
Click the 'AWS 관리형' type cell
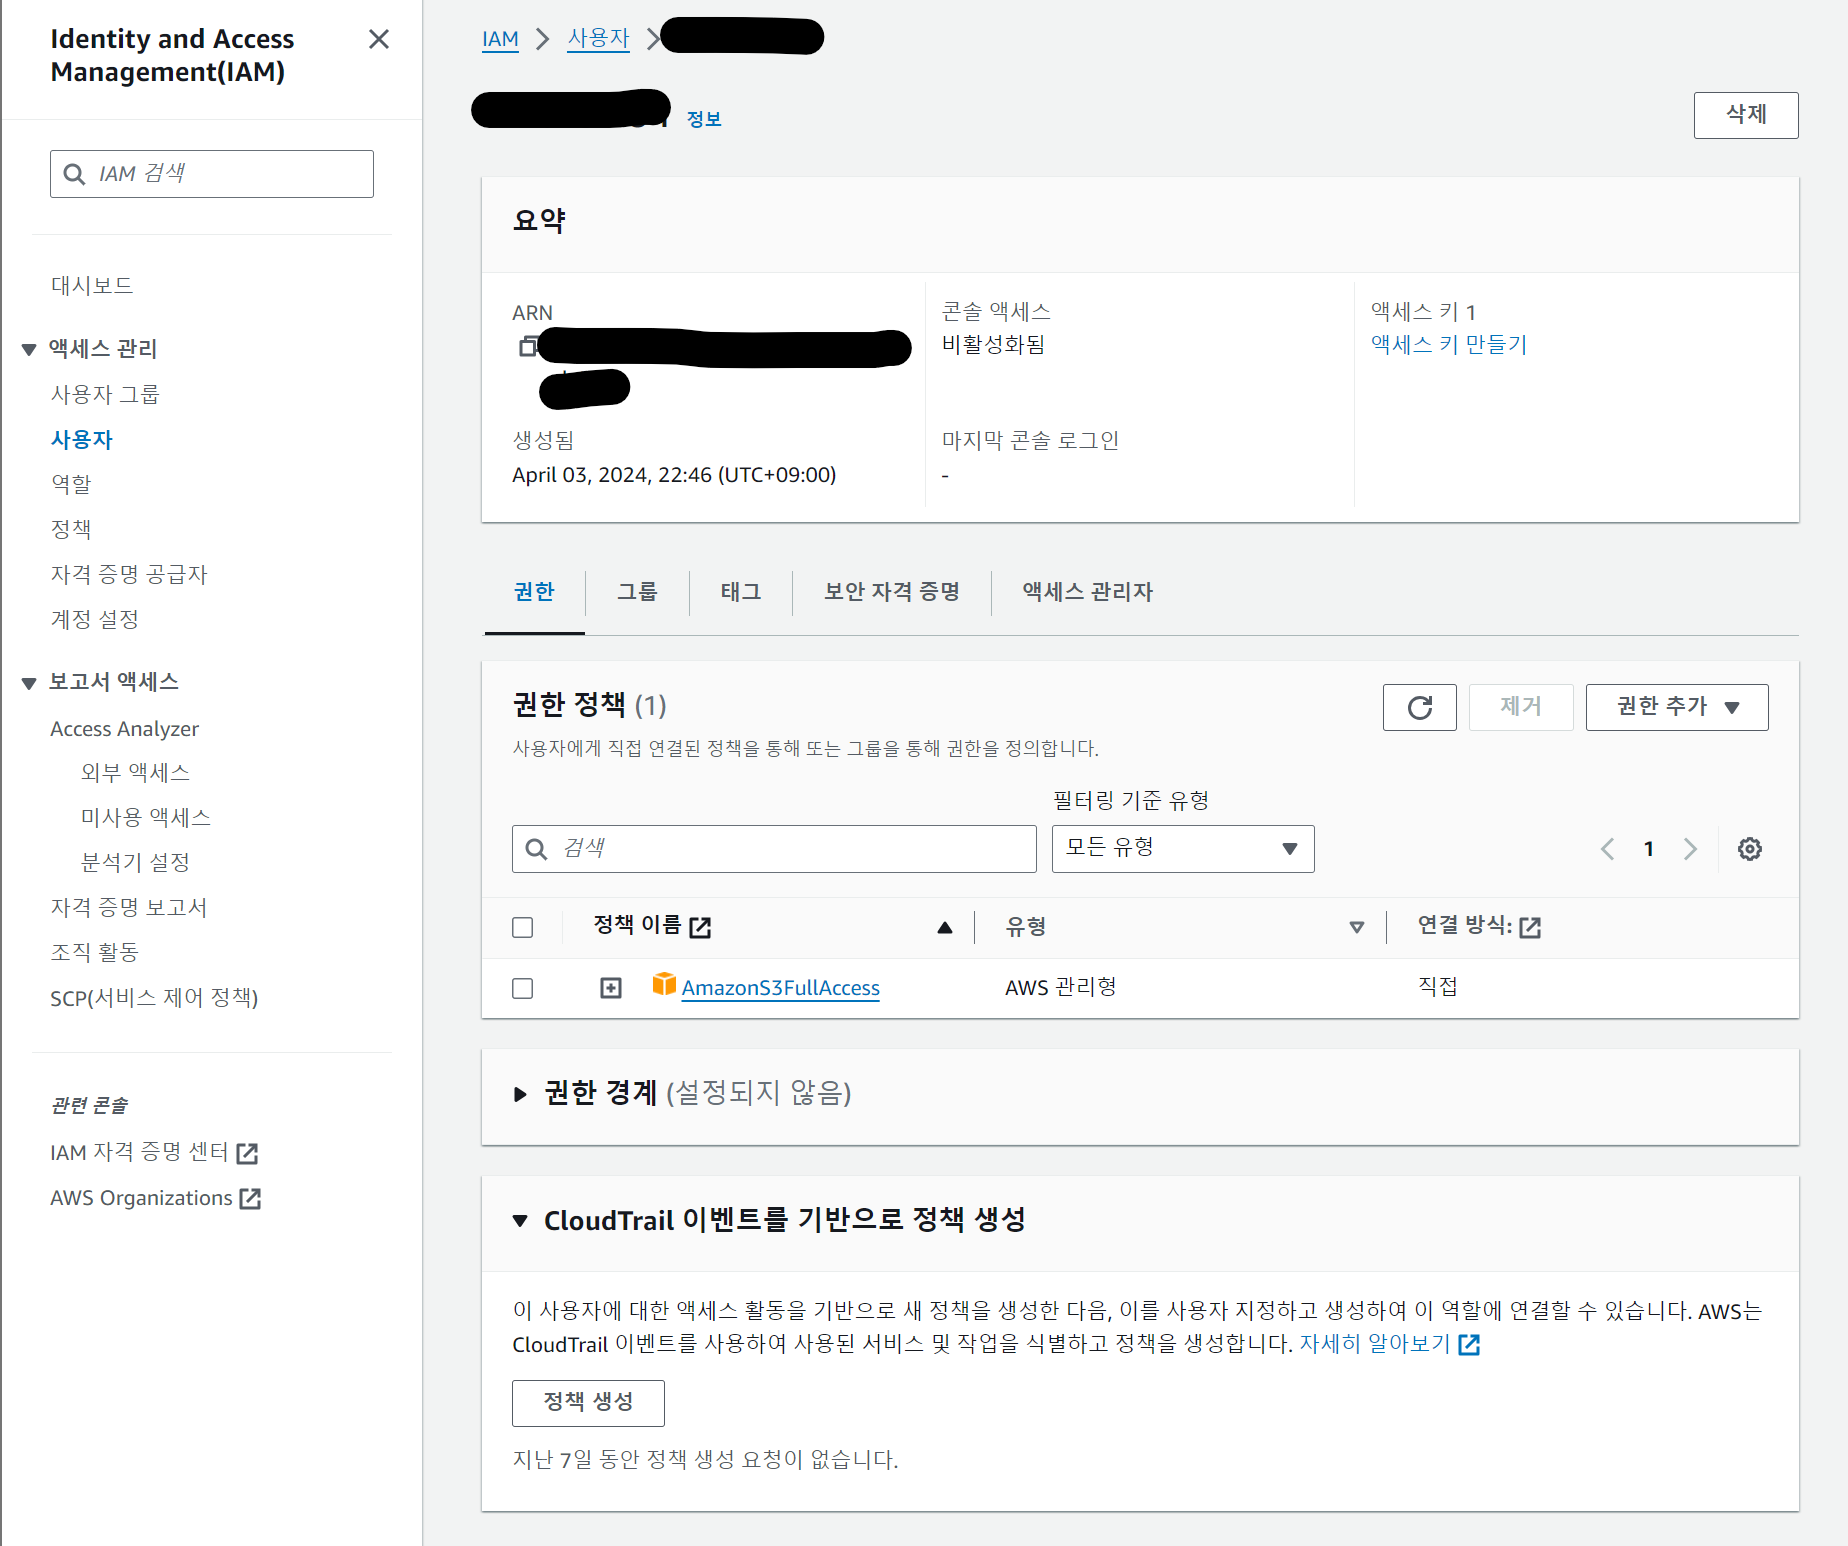(x=1061, y=988)
